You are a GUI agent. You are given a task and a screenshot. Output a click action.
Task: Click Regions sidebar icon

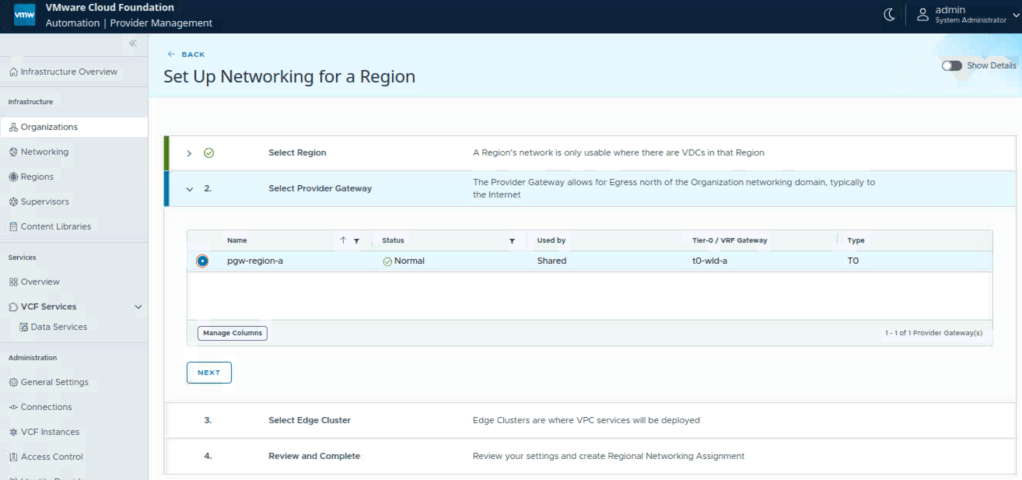point(14,177)
